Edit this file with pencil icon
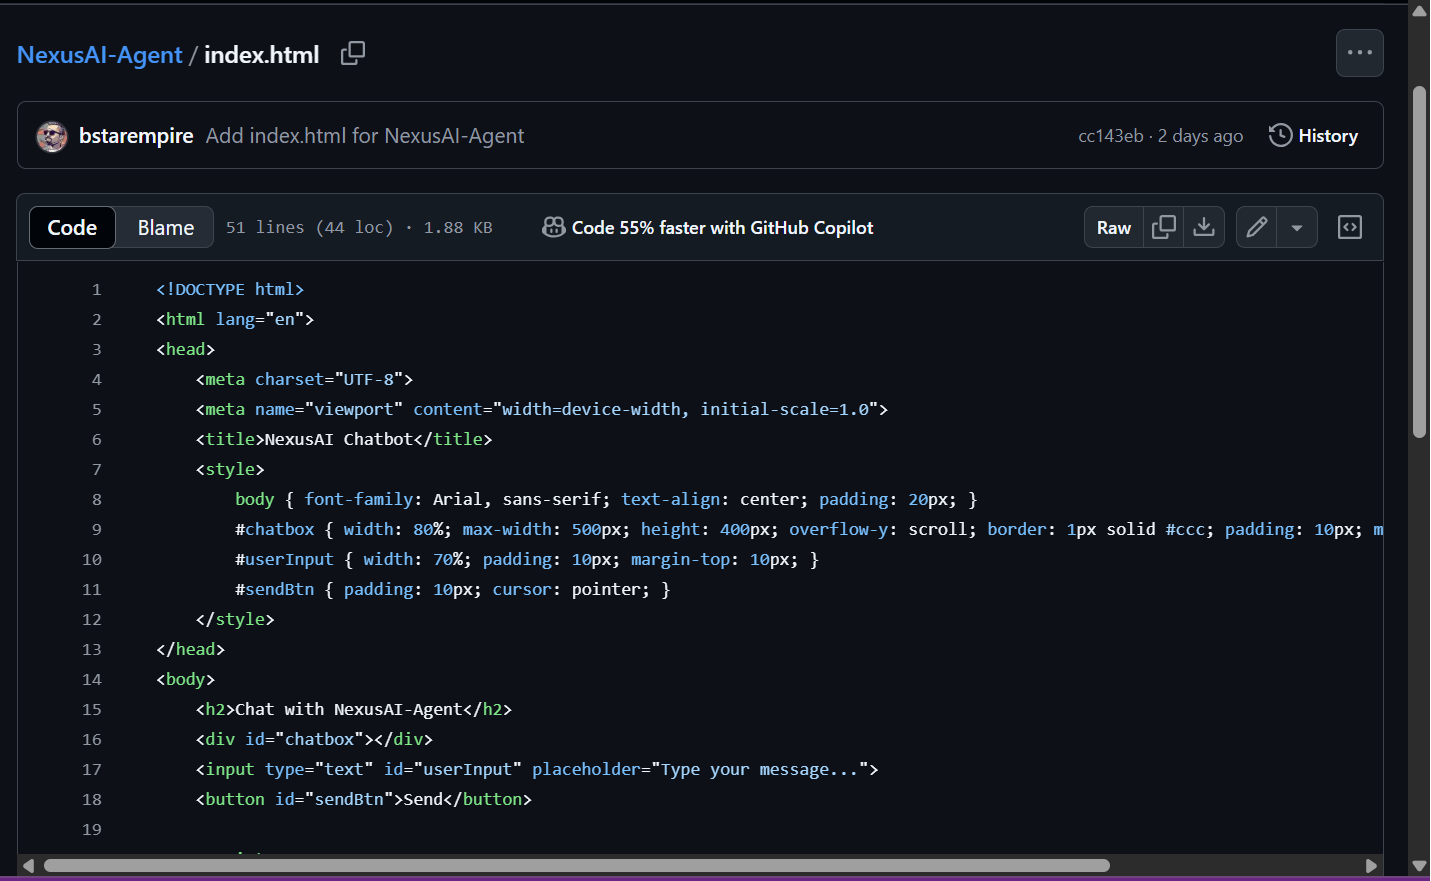Image resolution: width=1431 pixels, height=881 pixels. (1256, 228)
